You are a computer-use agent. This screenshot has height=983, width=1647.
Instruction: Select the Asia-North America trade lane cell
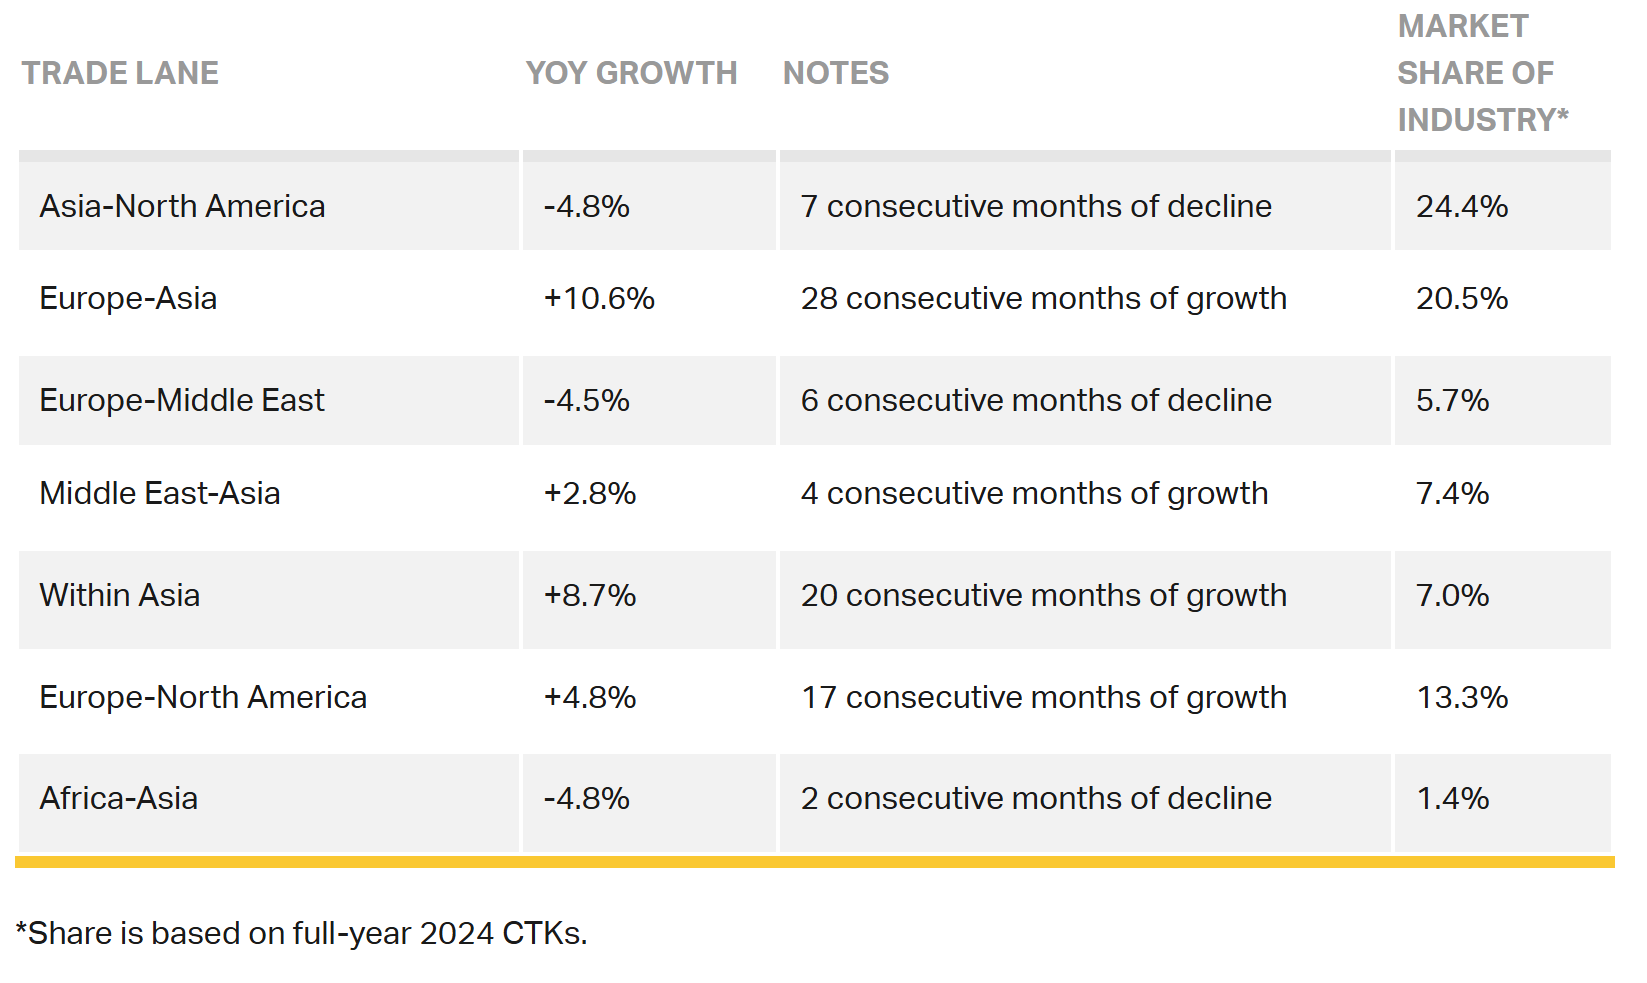click(182, 206)
